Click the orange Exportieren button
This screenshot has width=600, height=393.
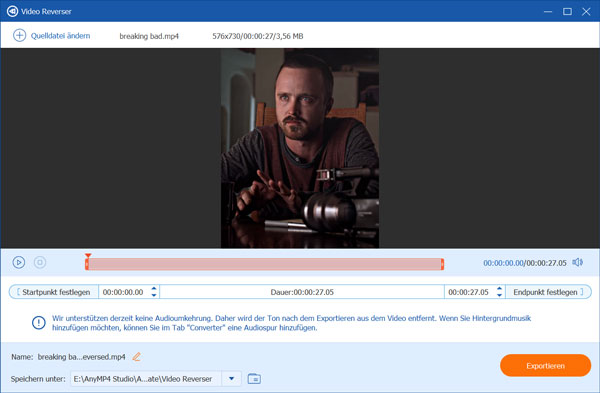click(x=545, y=366)
